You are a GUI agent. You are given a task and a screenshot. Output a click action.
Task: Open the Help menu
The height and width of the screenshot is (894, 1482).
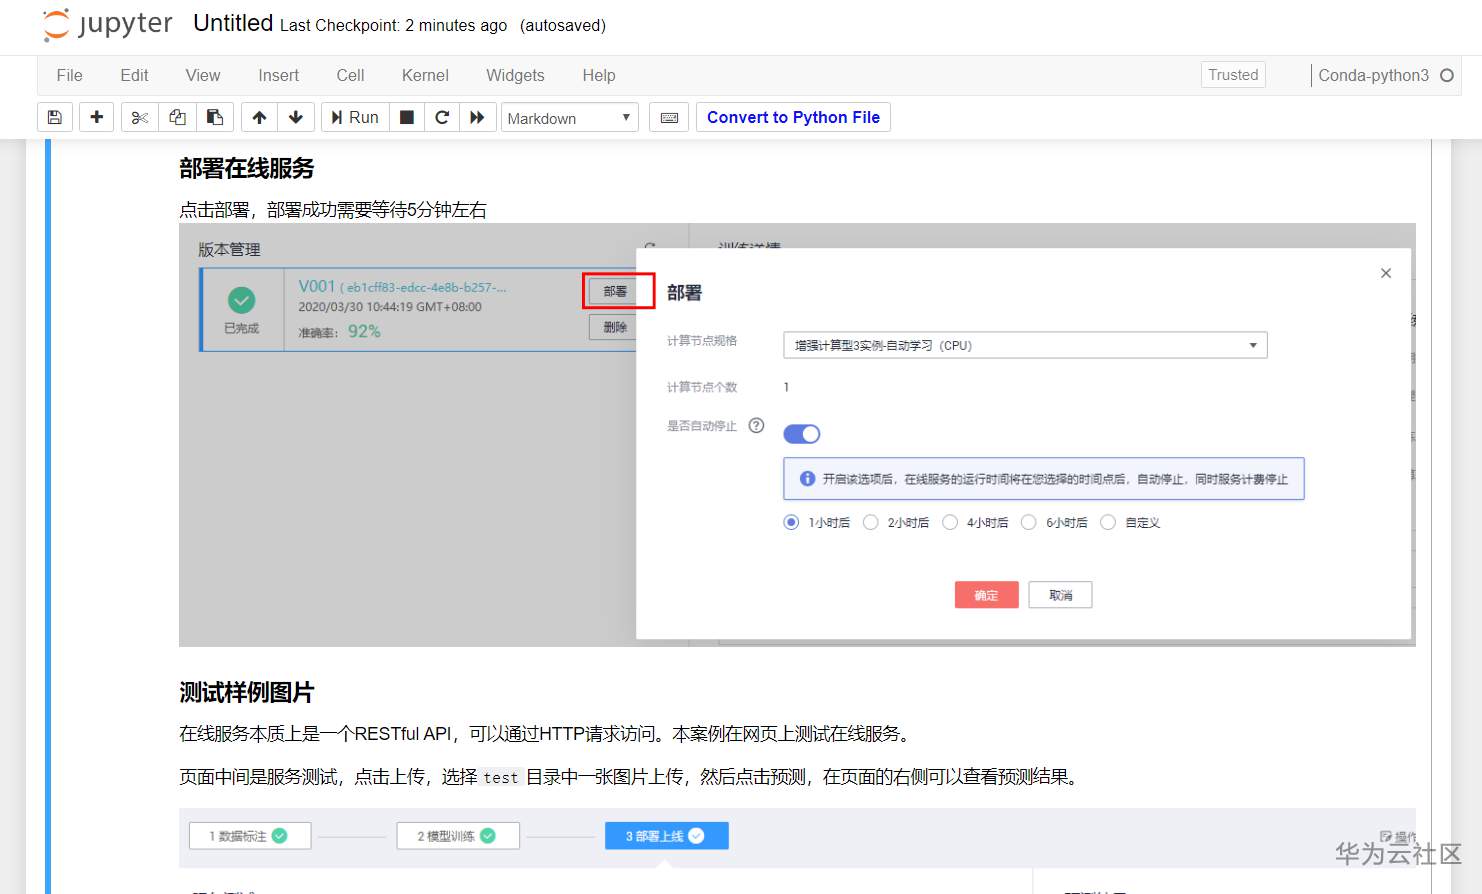pos(599,75)
